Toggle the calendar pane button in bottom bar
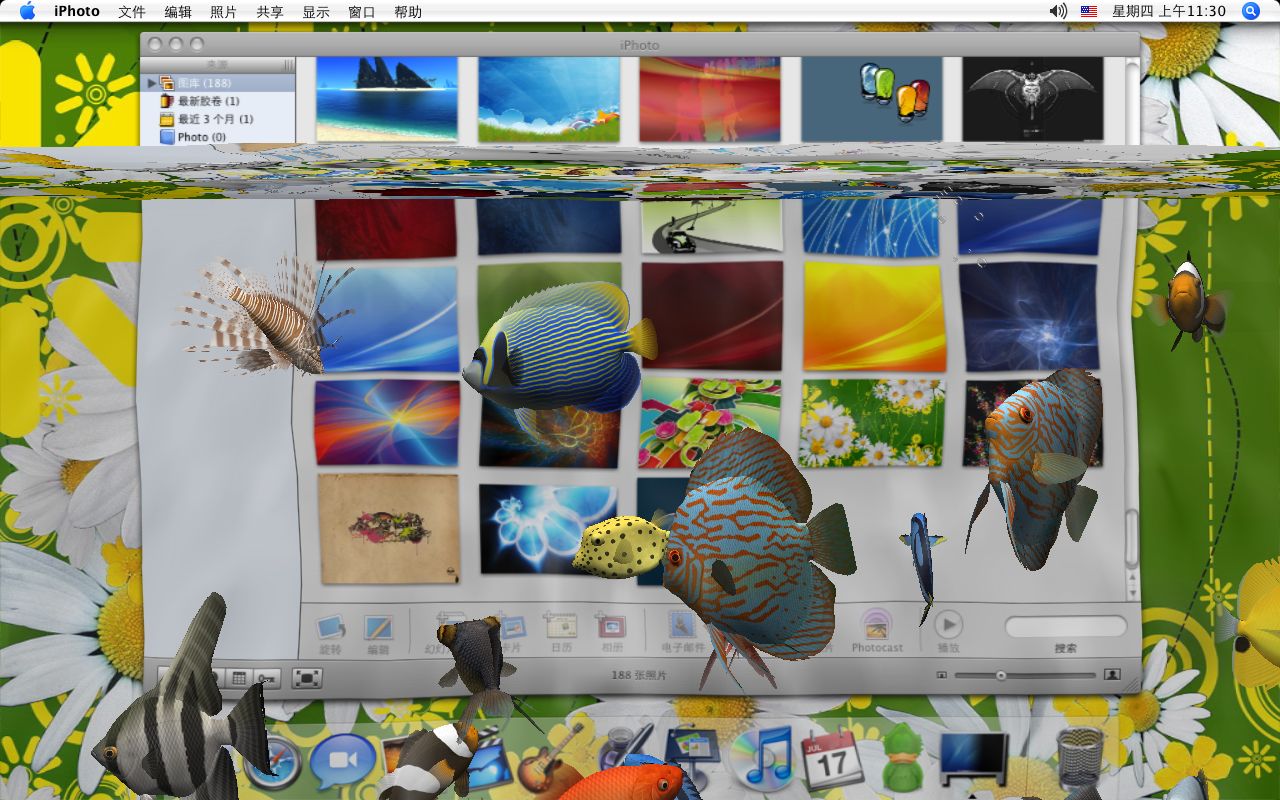The image size is (1280, 800). (239, 678)
